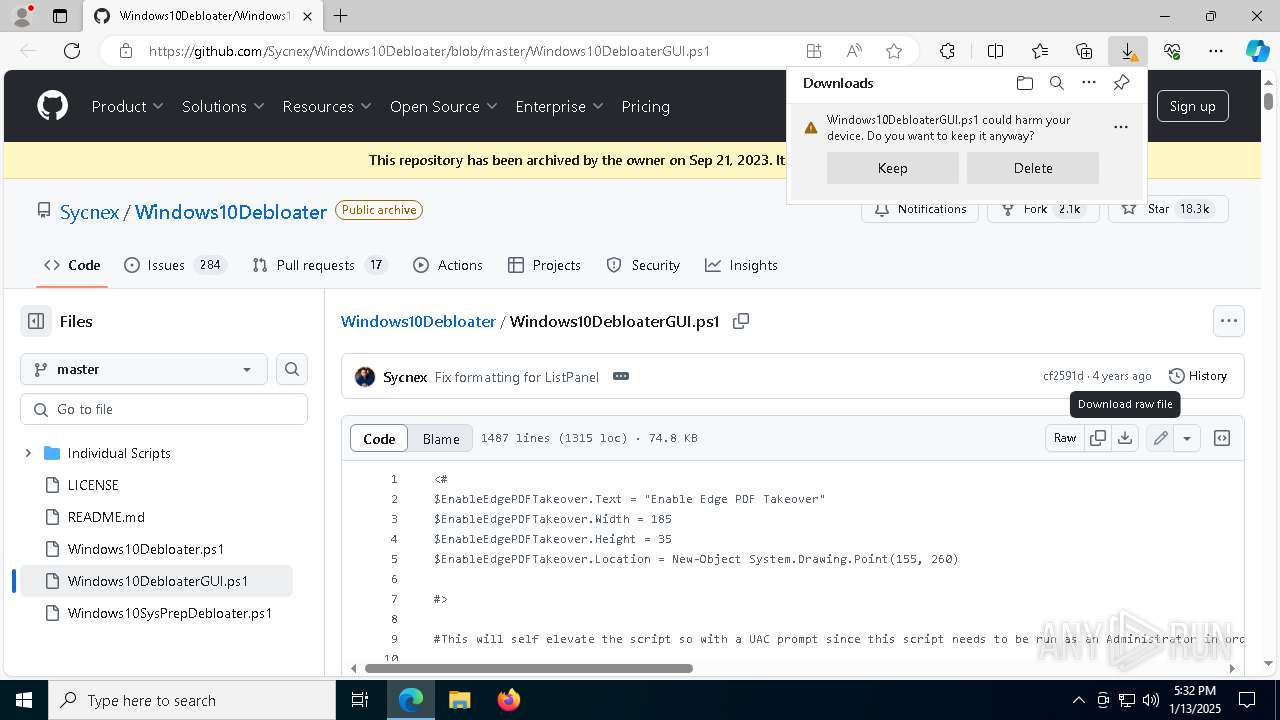Image resolution: width=1280 pixels, height=720 pixels.
Task: Expand the Individual Scripts folder
Action: pyautogui.click(x=28, y=453)
